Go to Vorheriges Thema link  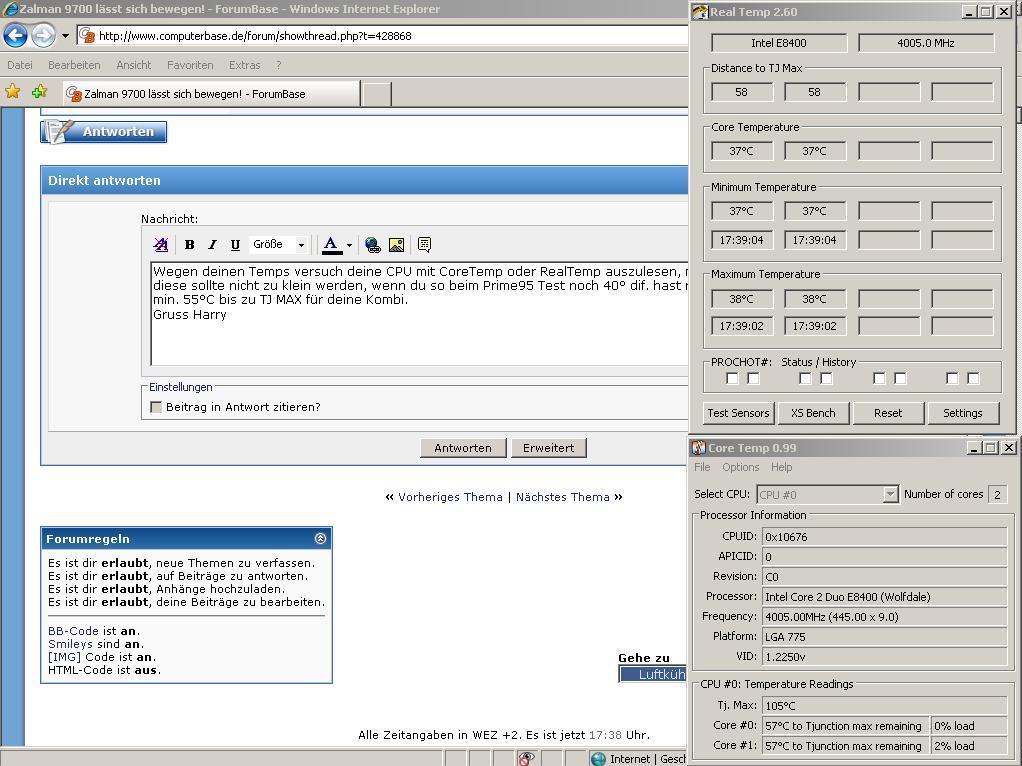[x=450, y=497]
